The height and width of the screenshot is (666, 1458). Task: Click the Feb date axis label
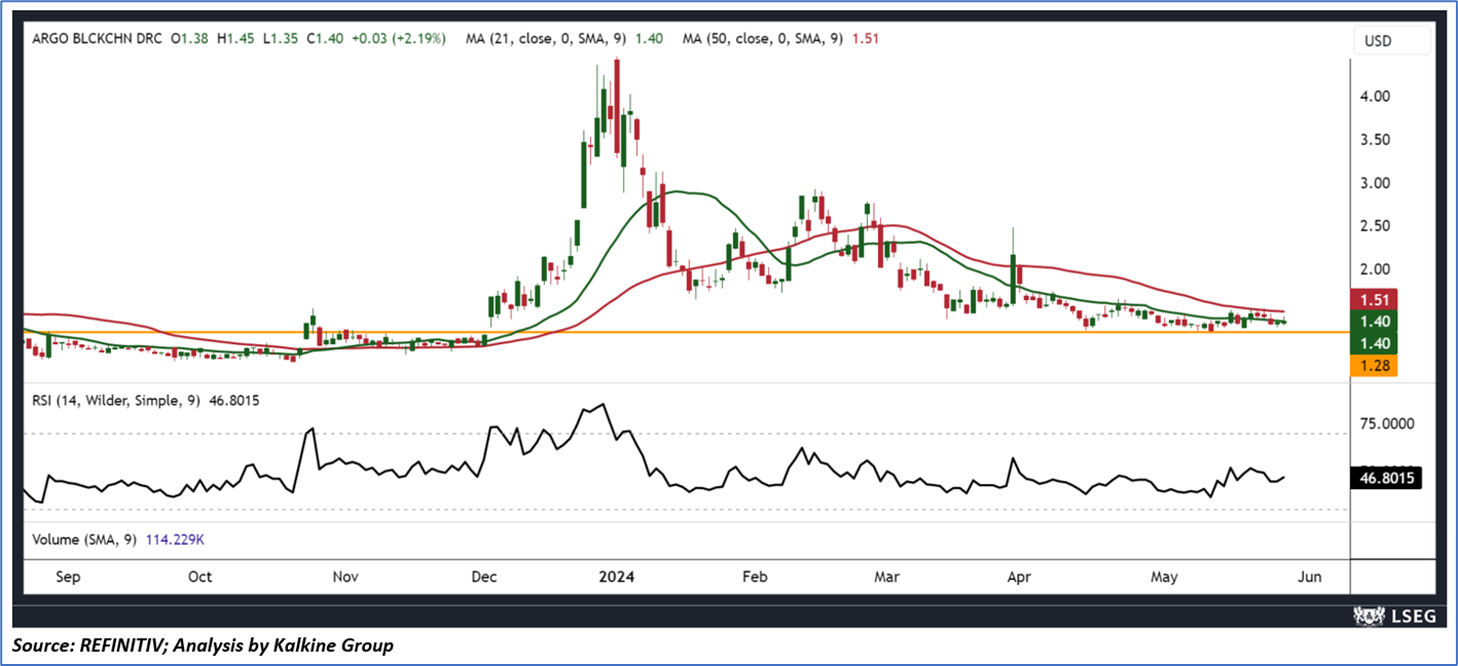click(755, 577)
